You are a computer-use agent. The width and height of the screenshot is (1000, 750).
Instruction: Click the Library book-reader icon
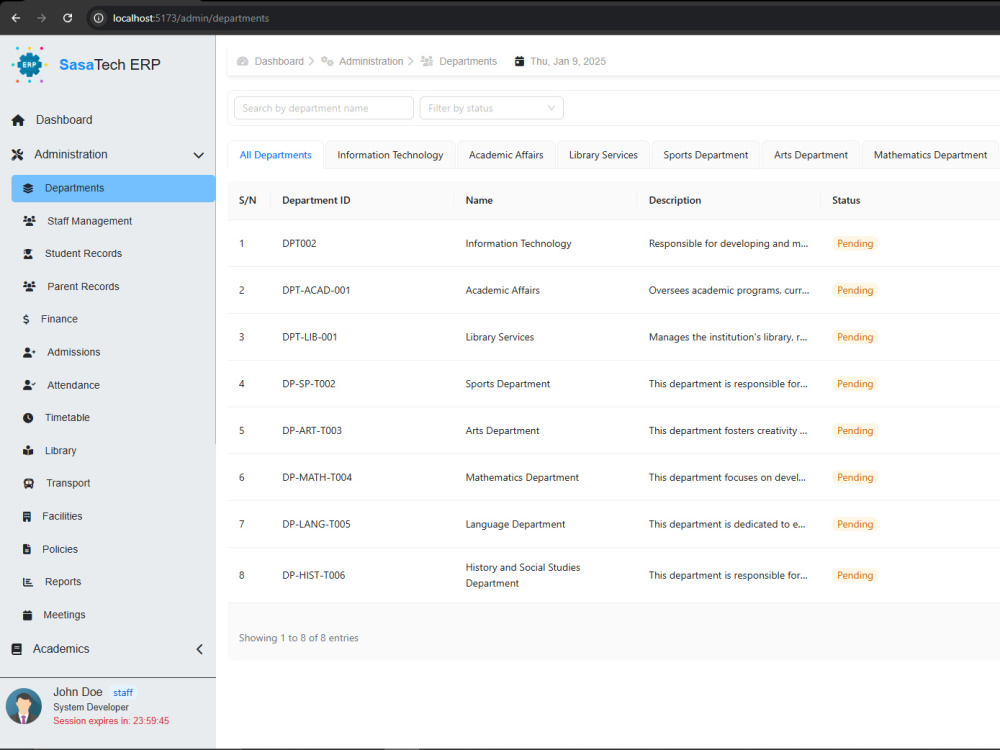pyautogui.click(x=28, y=451)
